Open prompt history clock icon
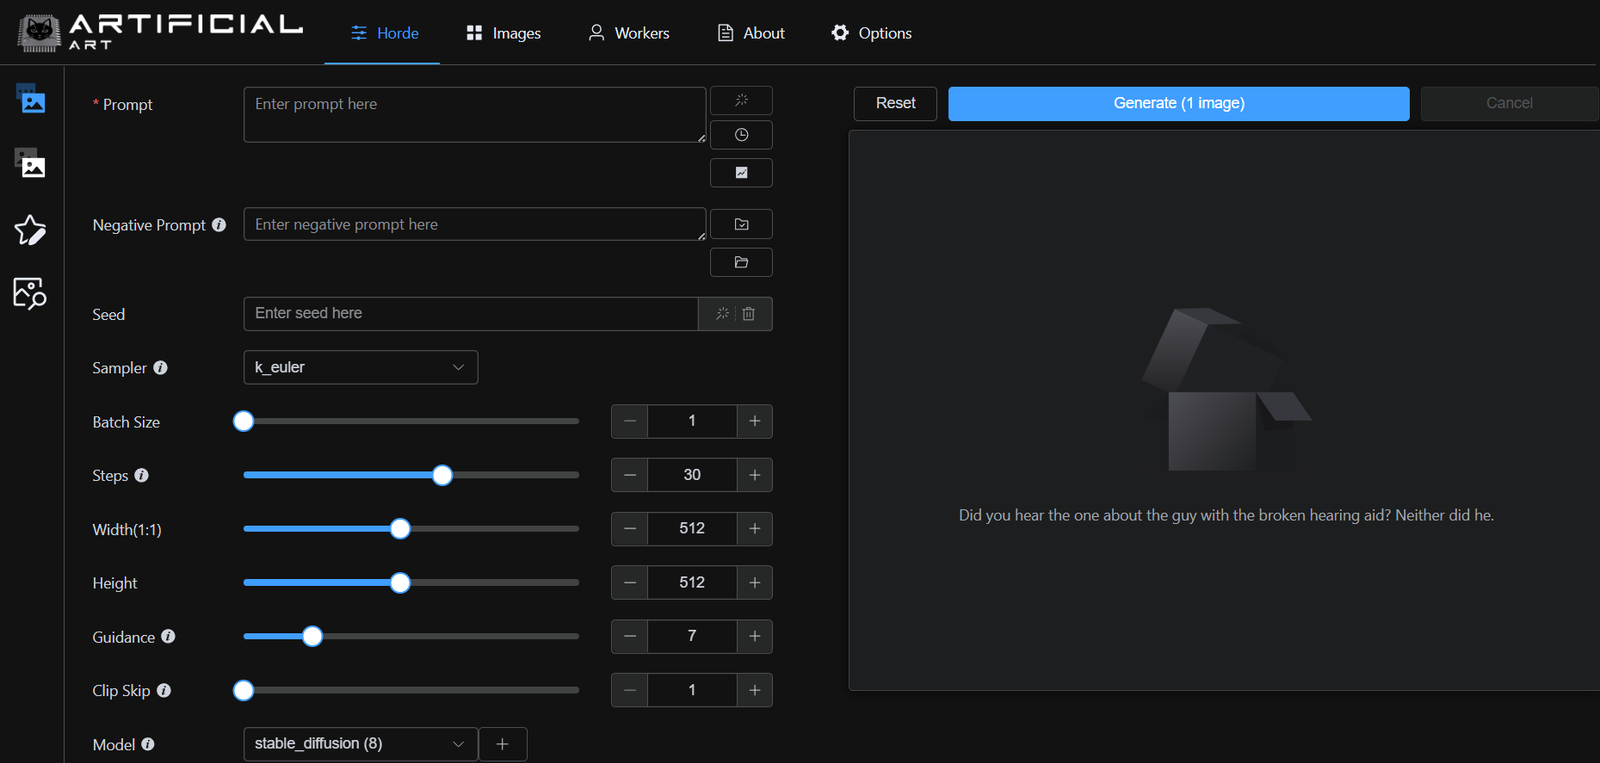The height and width of the screenshot is (763, 1600). click(741, 135)
